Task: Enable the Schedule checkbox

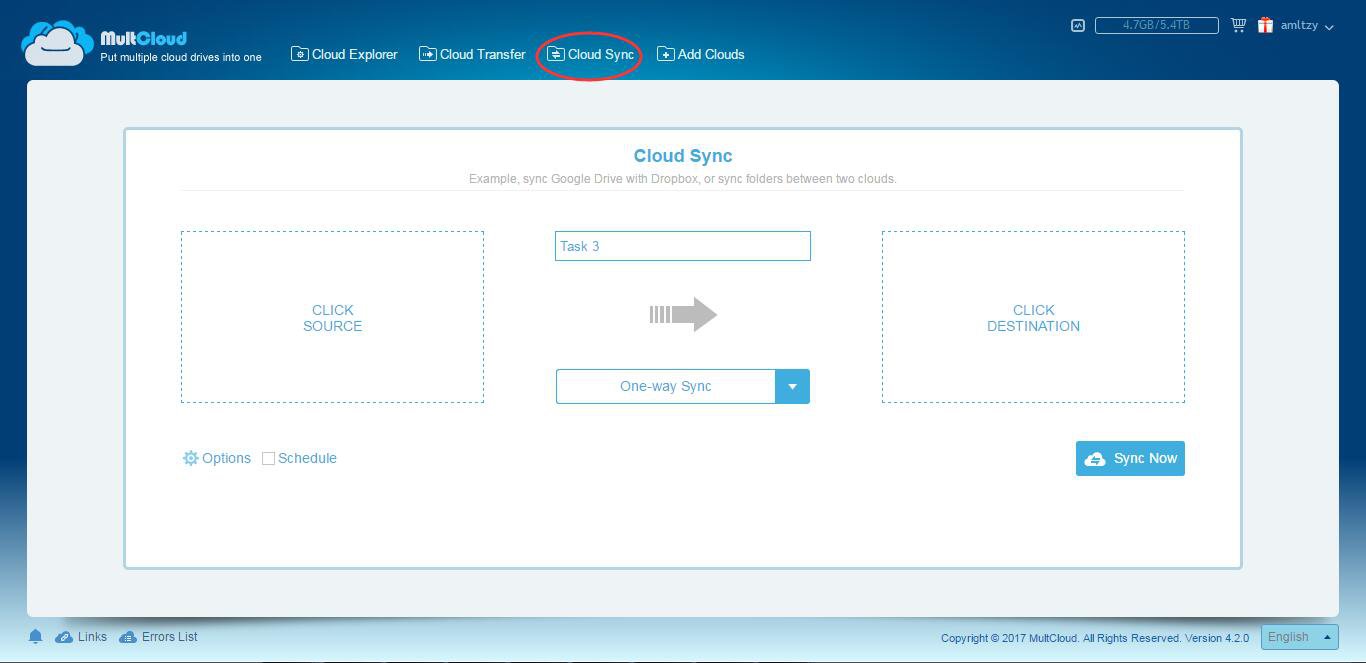Action: coord(268,459)
